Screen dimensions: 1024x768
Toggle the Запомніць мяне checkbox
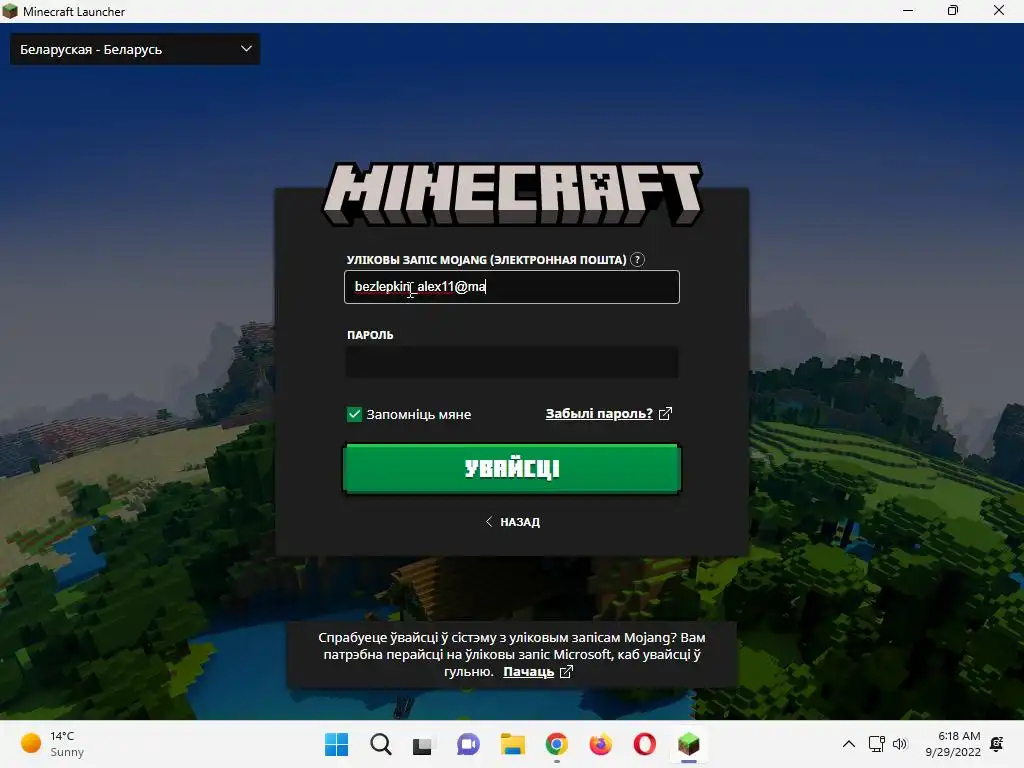click(354, 414)
